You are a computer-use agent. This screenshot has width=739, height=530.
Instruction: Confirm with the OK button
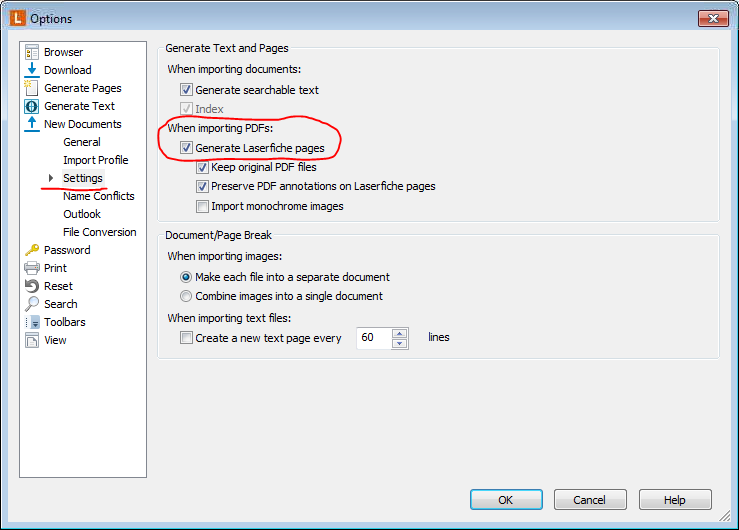(x=506, y=499)
